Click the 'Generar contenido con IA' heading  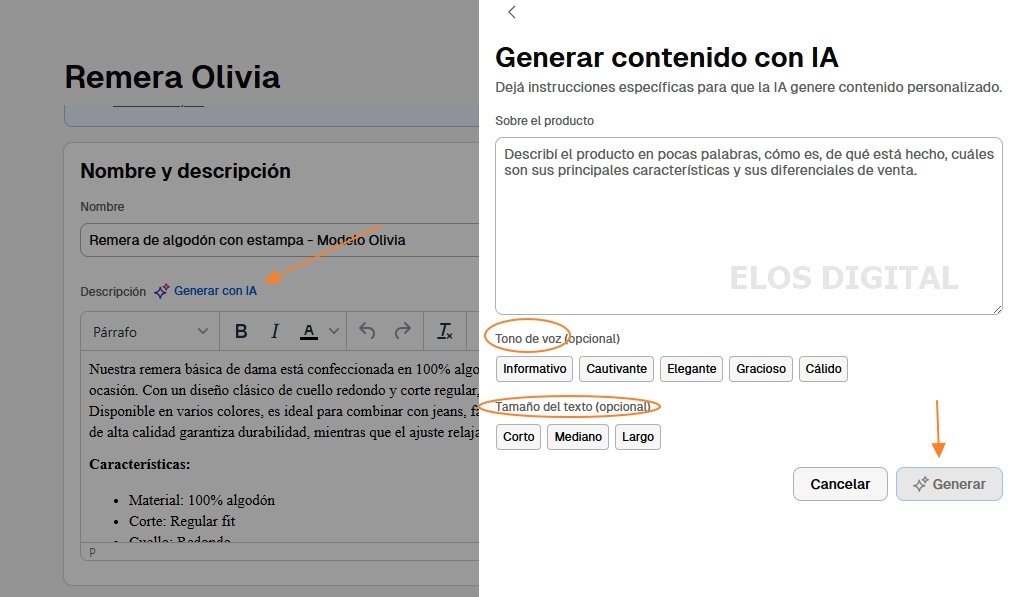click(x=667, y=57)
